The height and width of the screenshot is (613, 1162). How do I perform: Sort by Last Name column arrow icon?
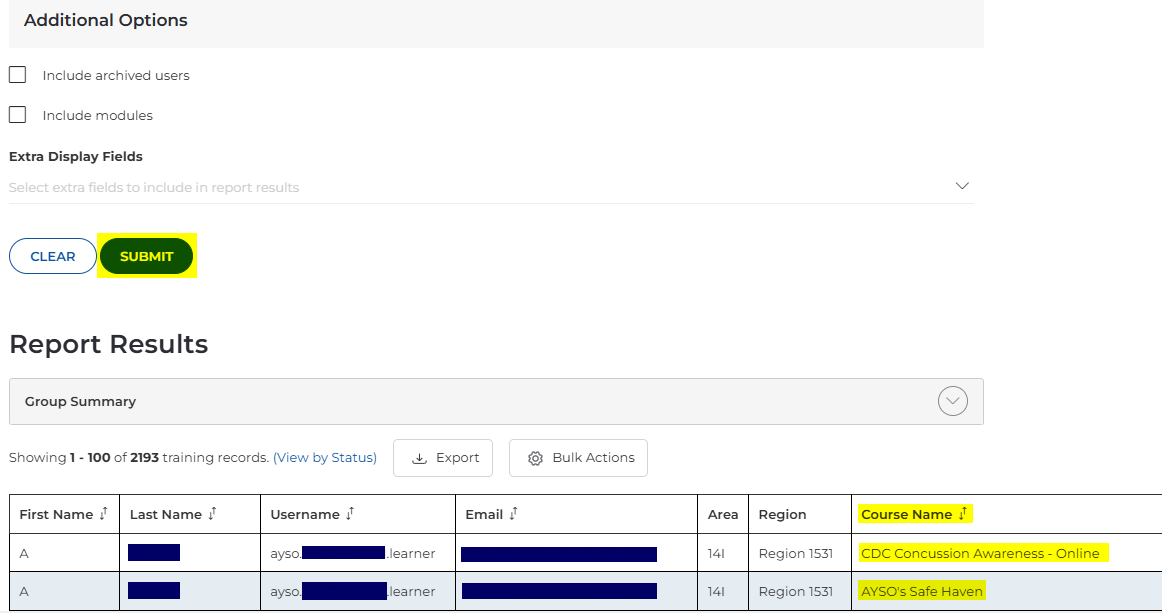tap(212, 514)
